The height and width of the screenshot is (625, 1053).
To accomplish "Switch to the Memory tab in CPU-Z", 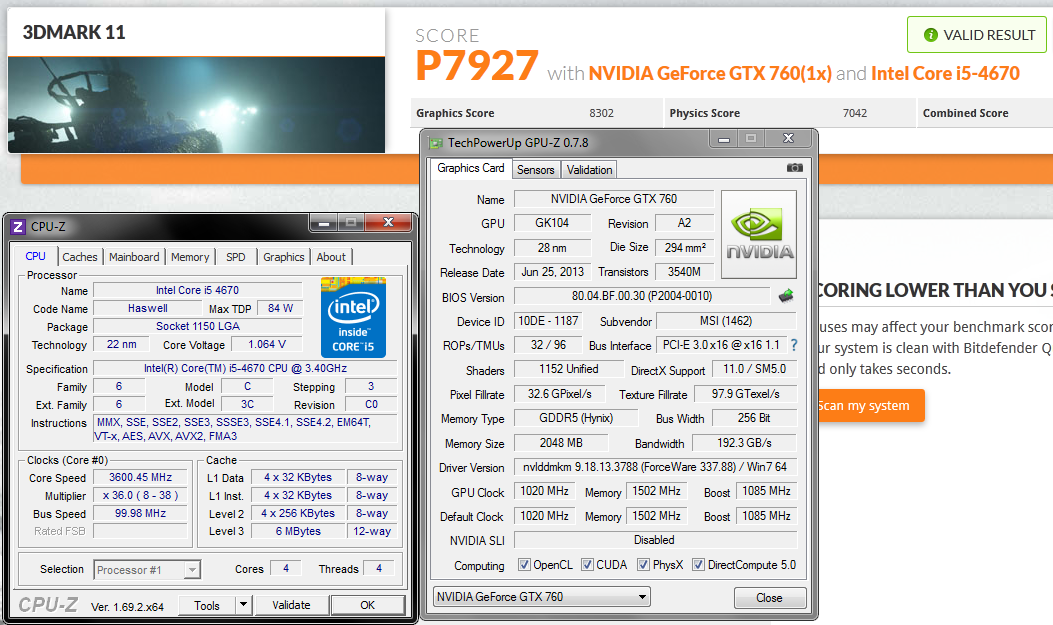I will tap(190, 257).
